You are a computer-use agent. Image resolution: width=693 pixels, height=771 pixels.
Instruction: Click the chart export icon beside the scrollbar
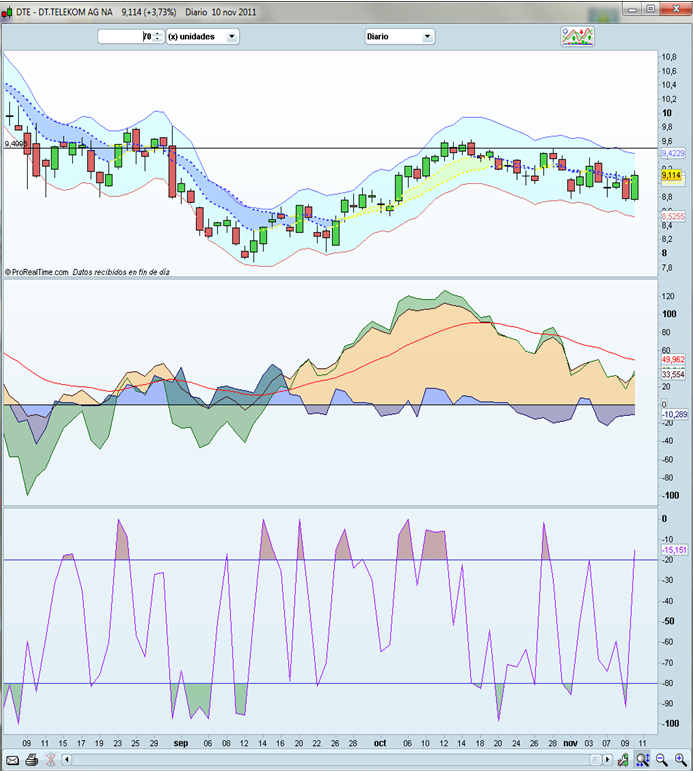tap(622, 760)
